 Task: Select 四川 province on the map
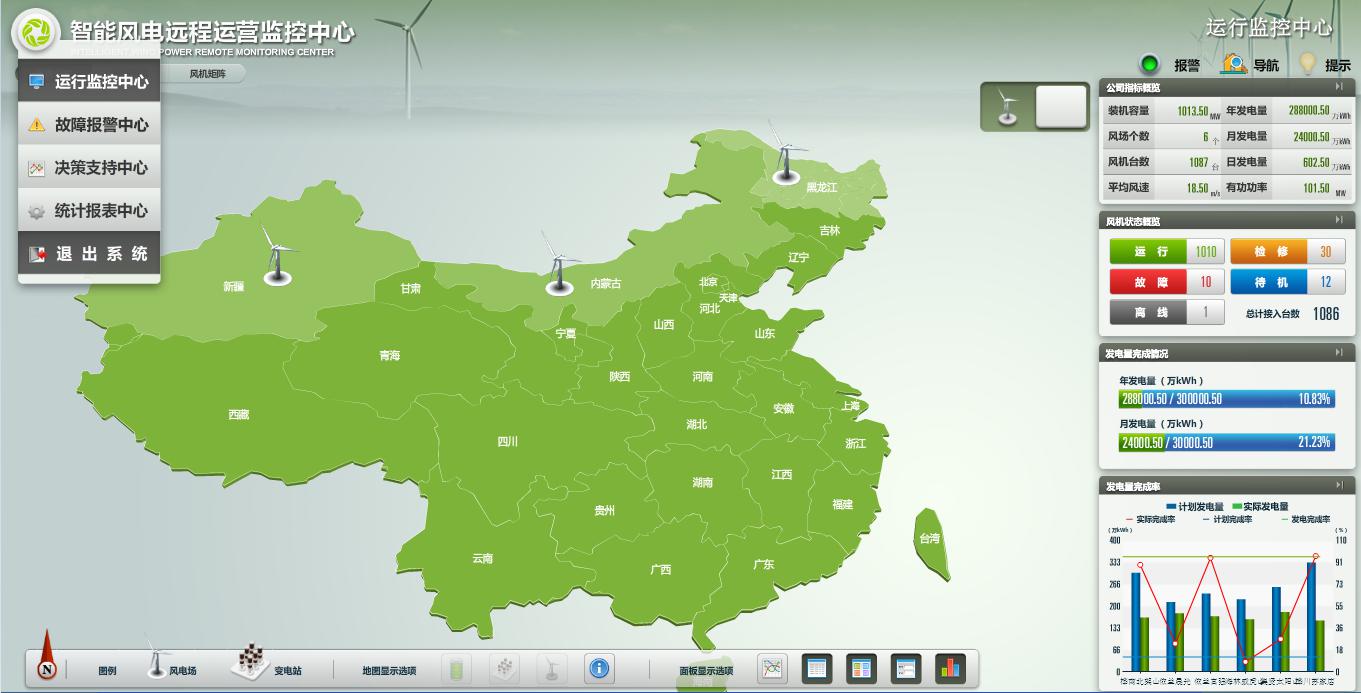507,442
